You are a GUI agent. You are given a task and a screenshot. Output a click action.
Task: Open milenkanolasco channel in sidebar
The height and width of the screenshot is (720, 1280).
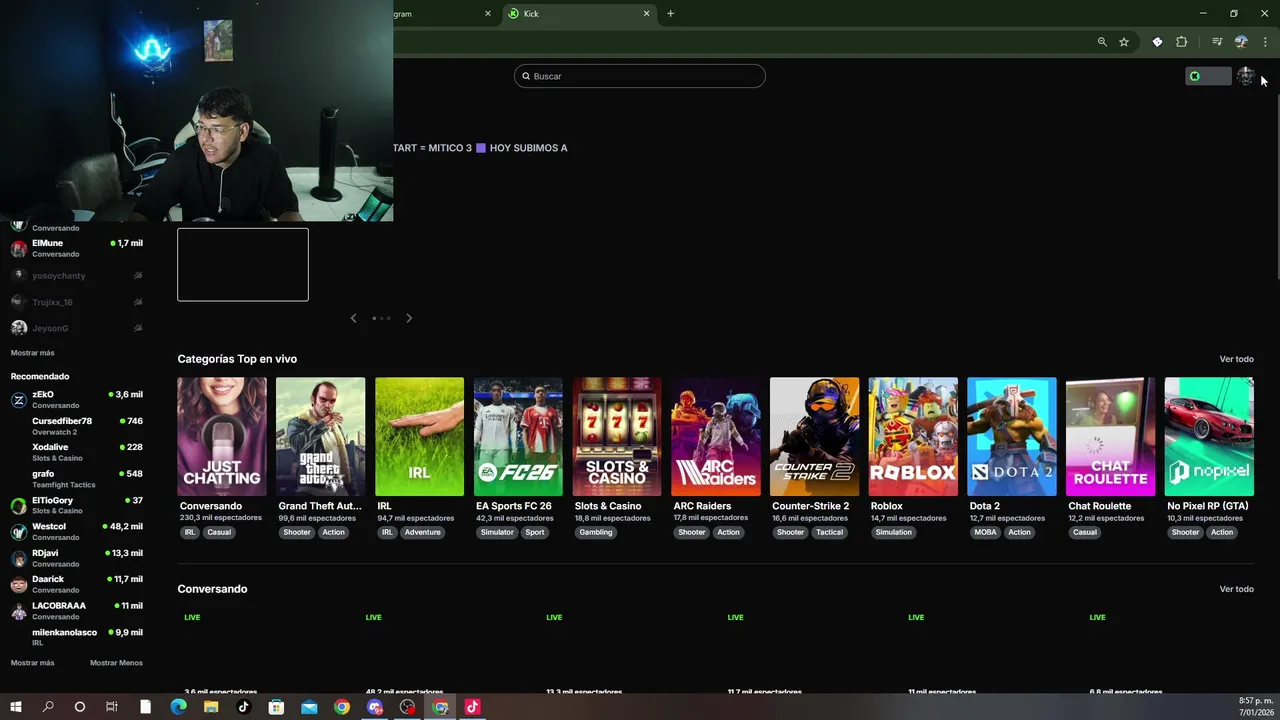[77, 637]
